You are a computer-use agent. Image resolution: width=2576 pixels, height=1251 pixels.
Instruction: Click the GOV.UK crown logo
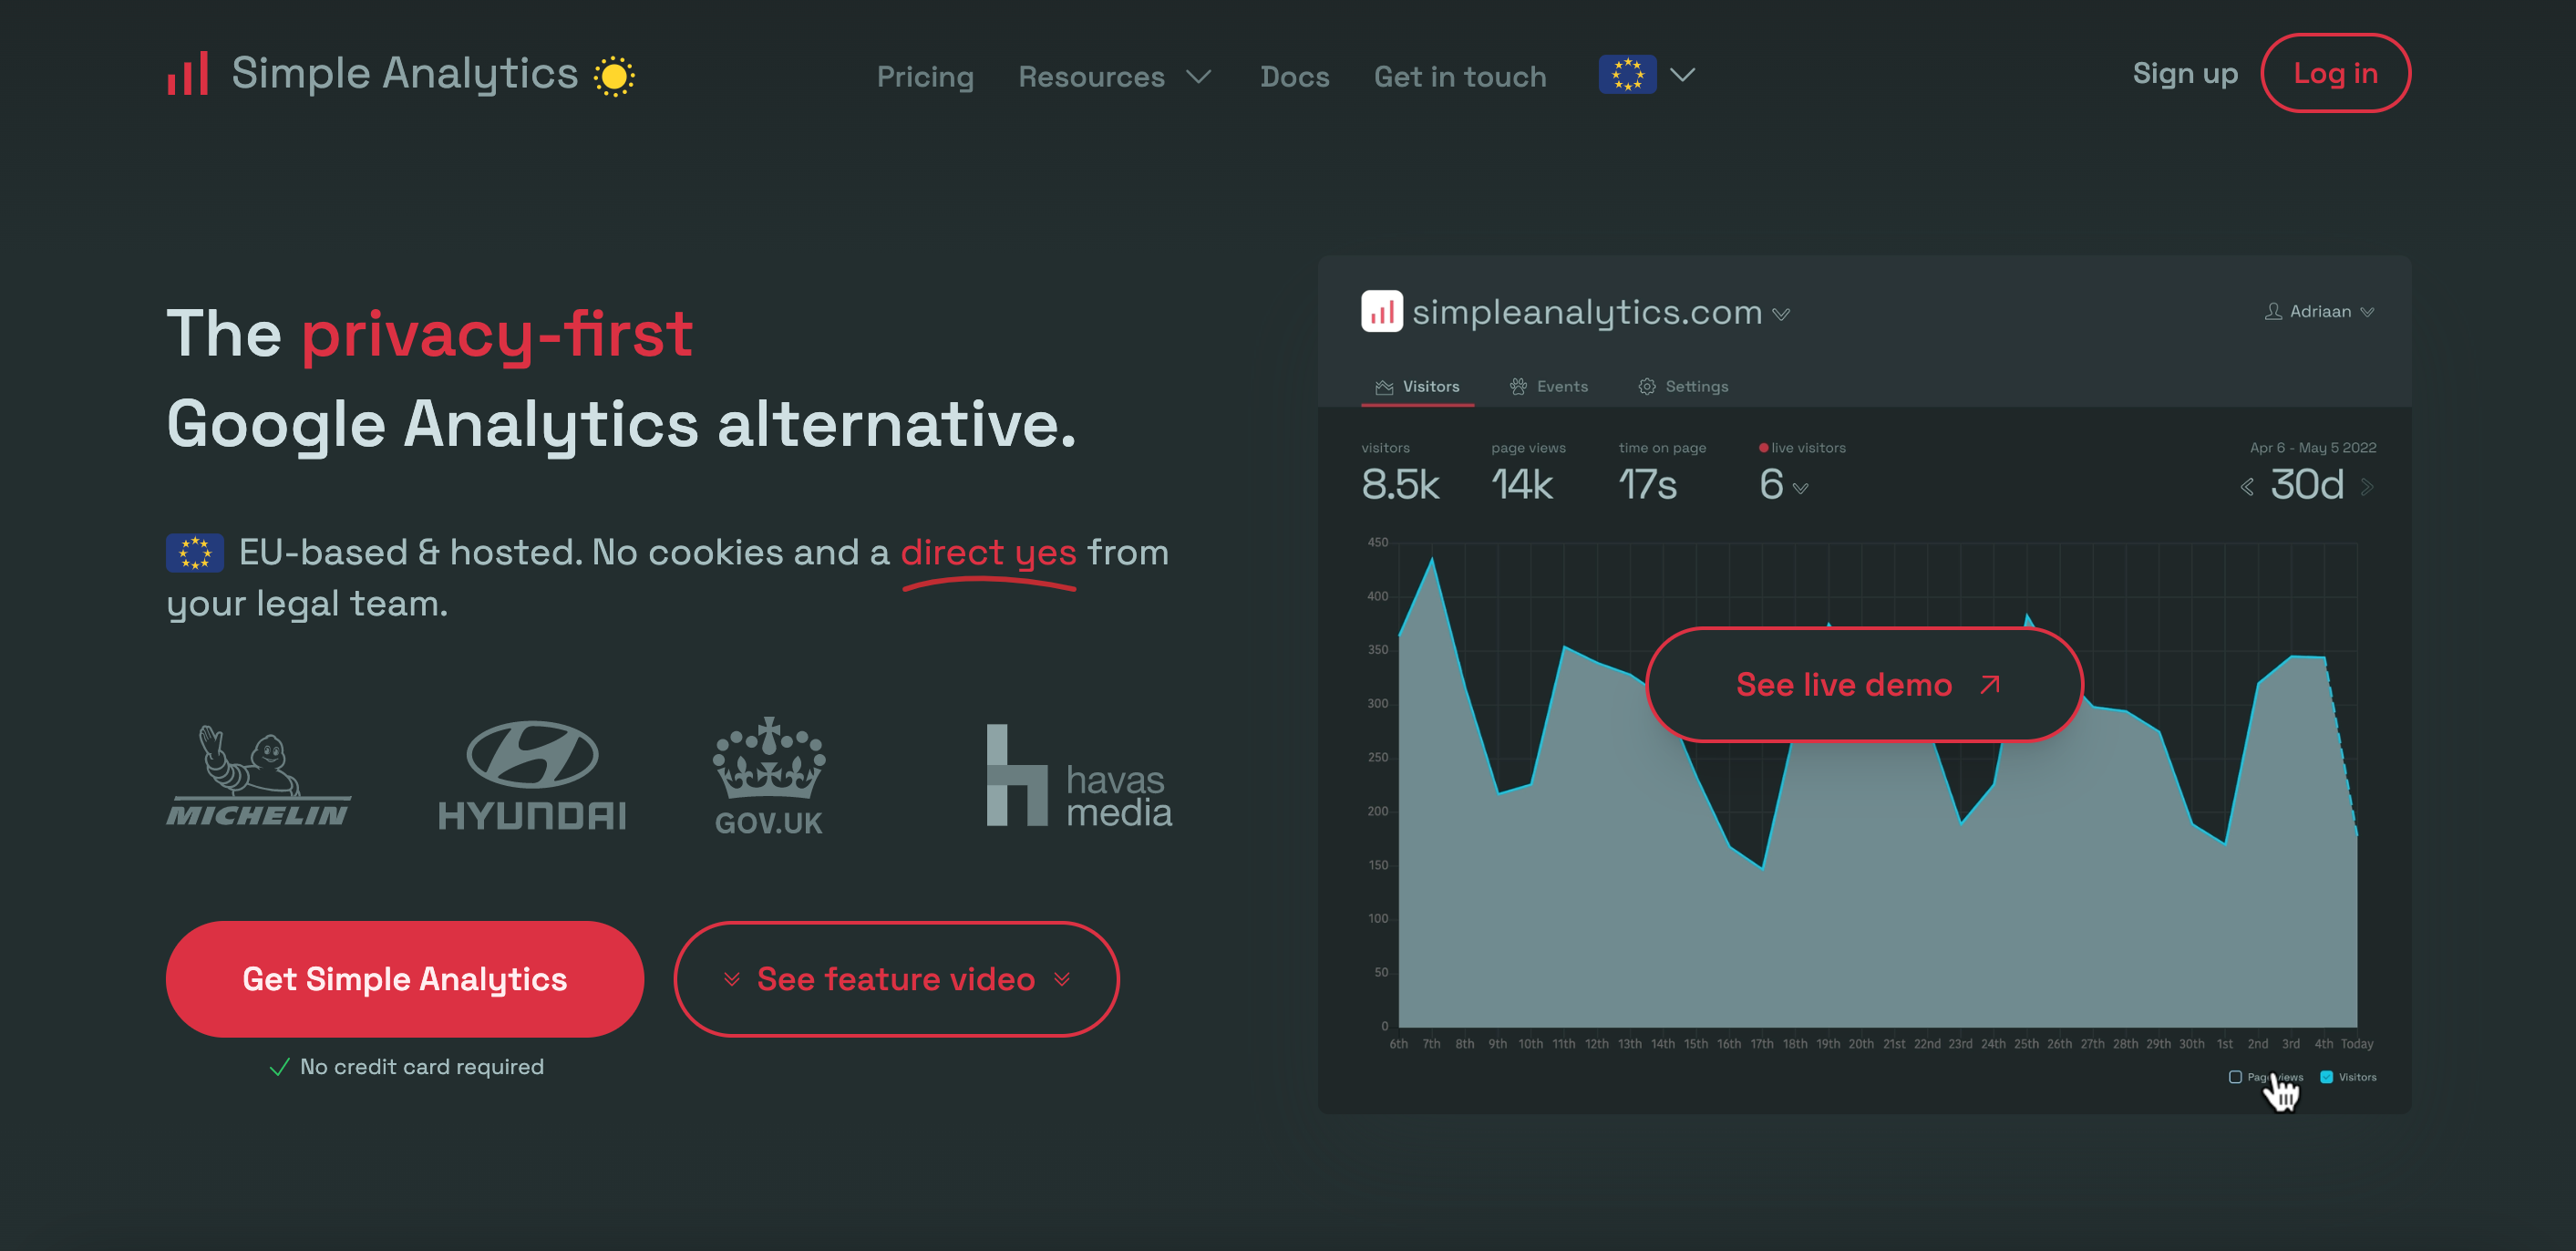point(768,776)
